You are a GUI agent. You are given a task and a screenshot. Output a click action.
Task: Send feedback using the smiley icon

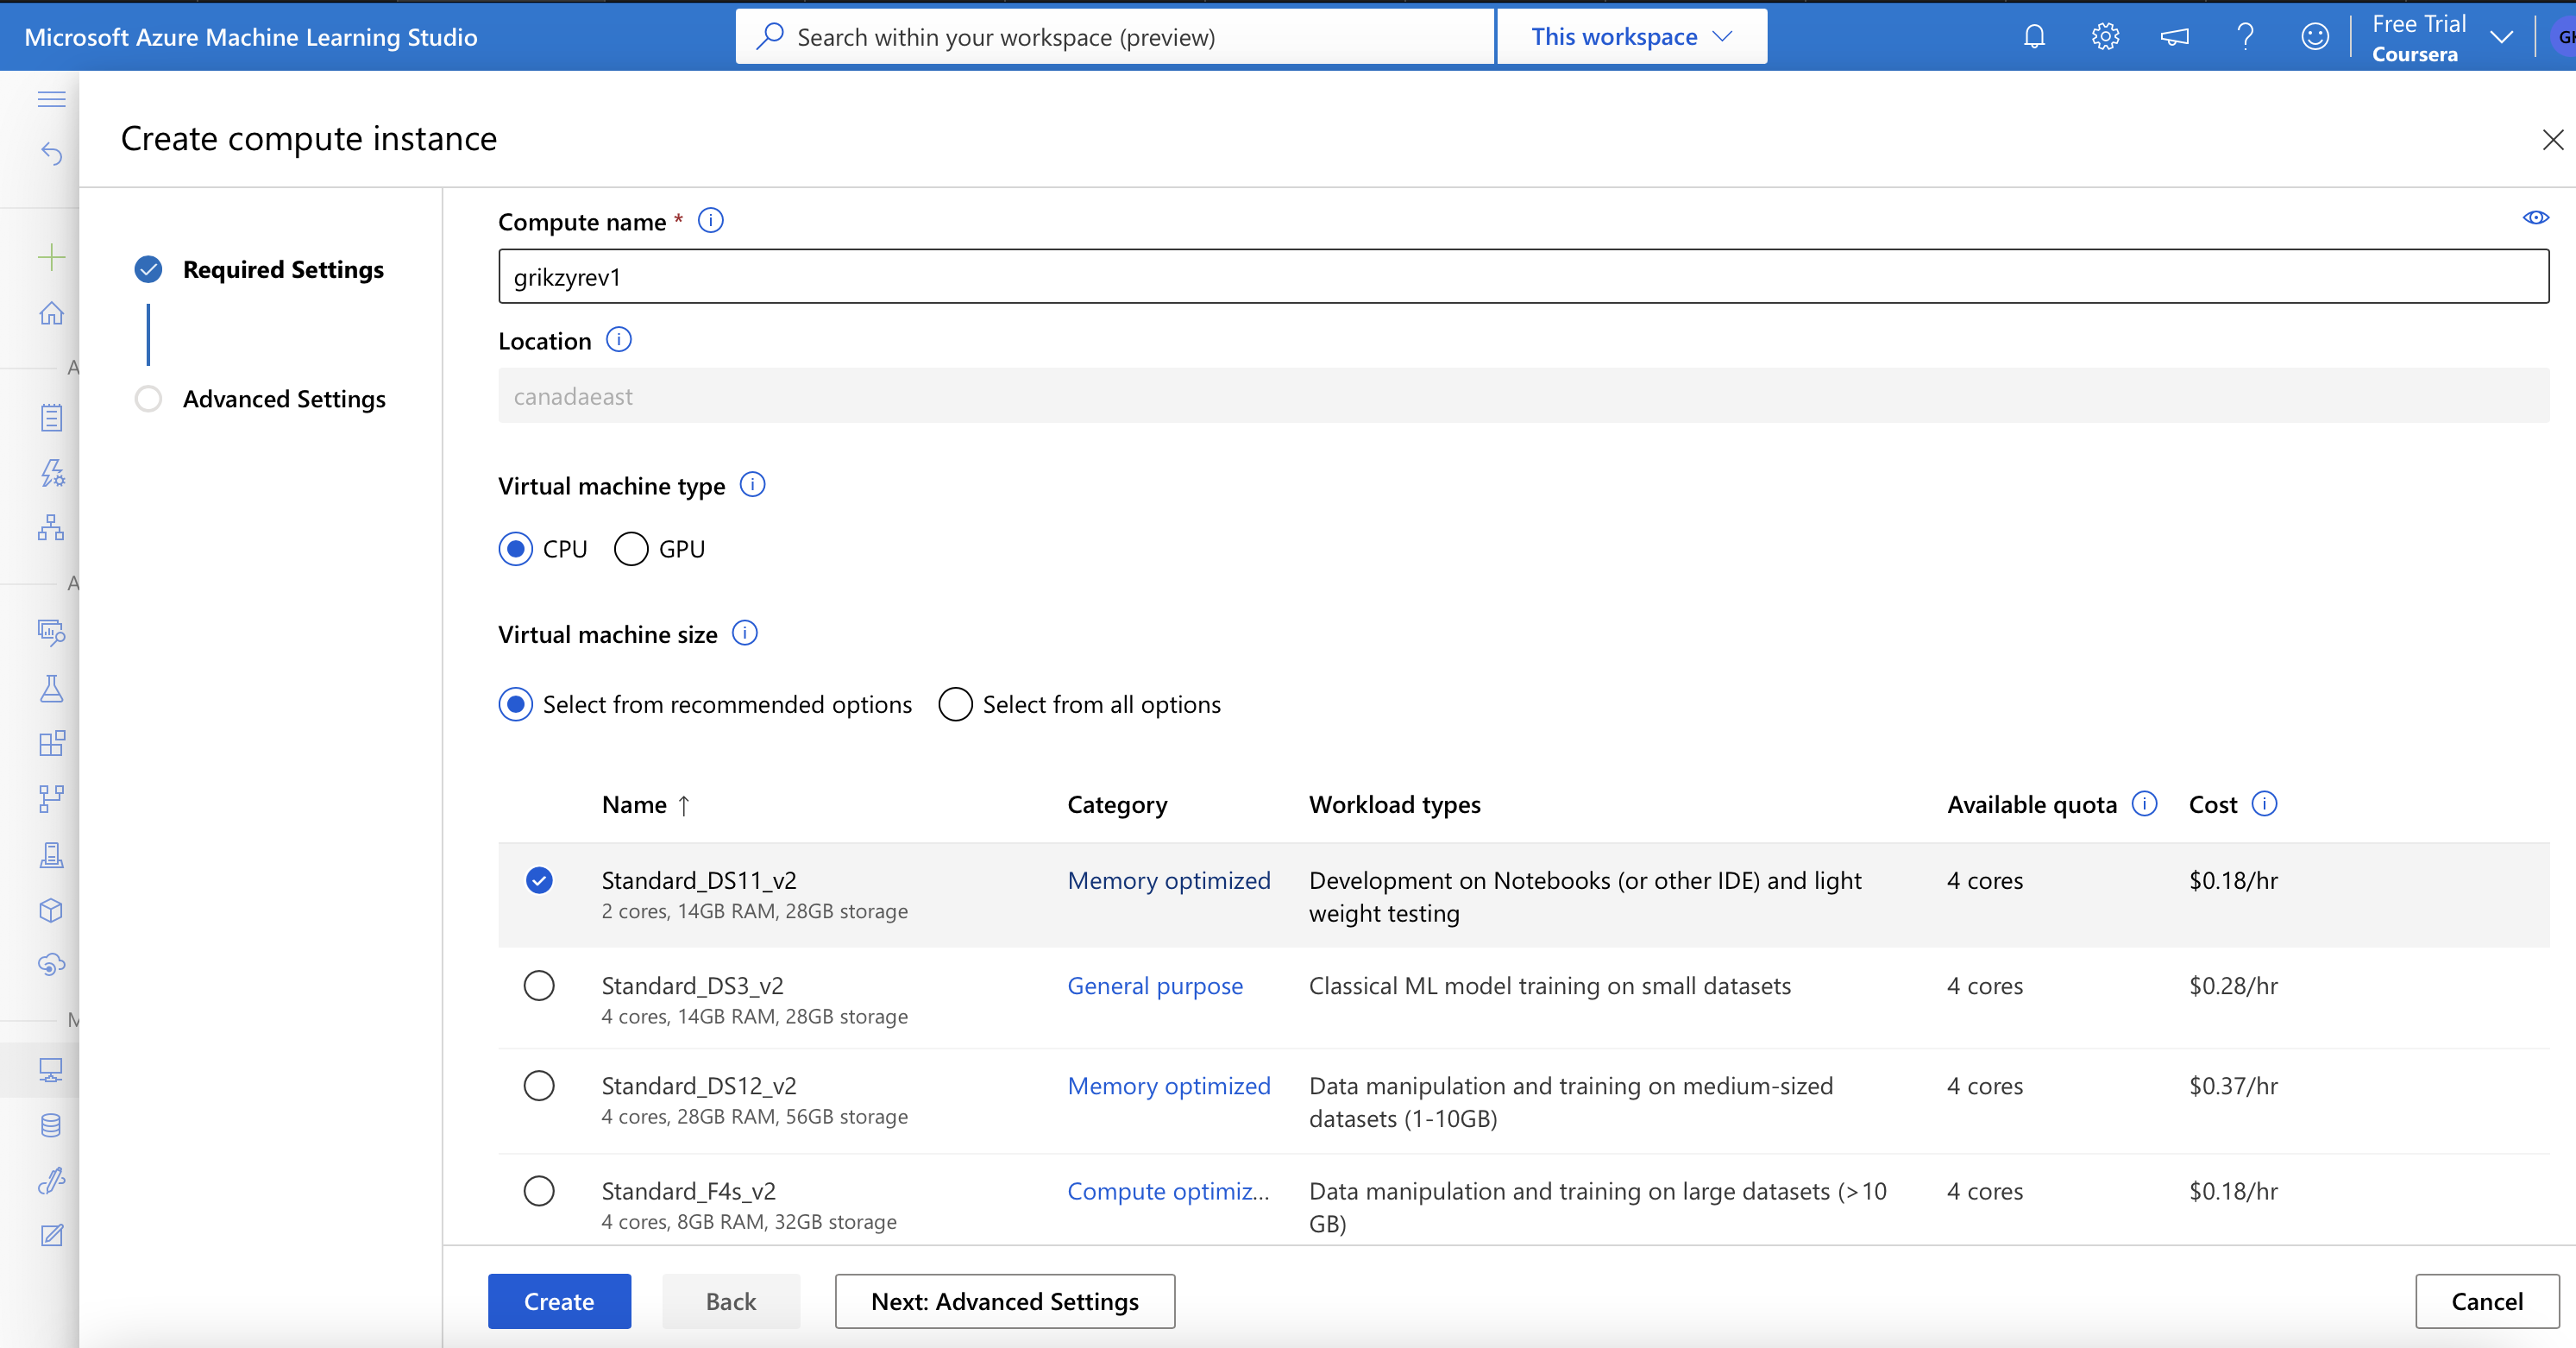[2315, 36]
